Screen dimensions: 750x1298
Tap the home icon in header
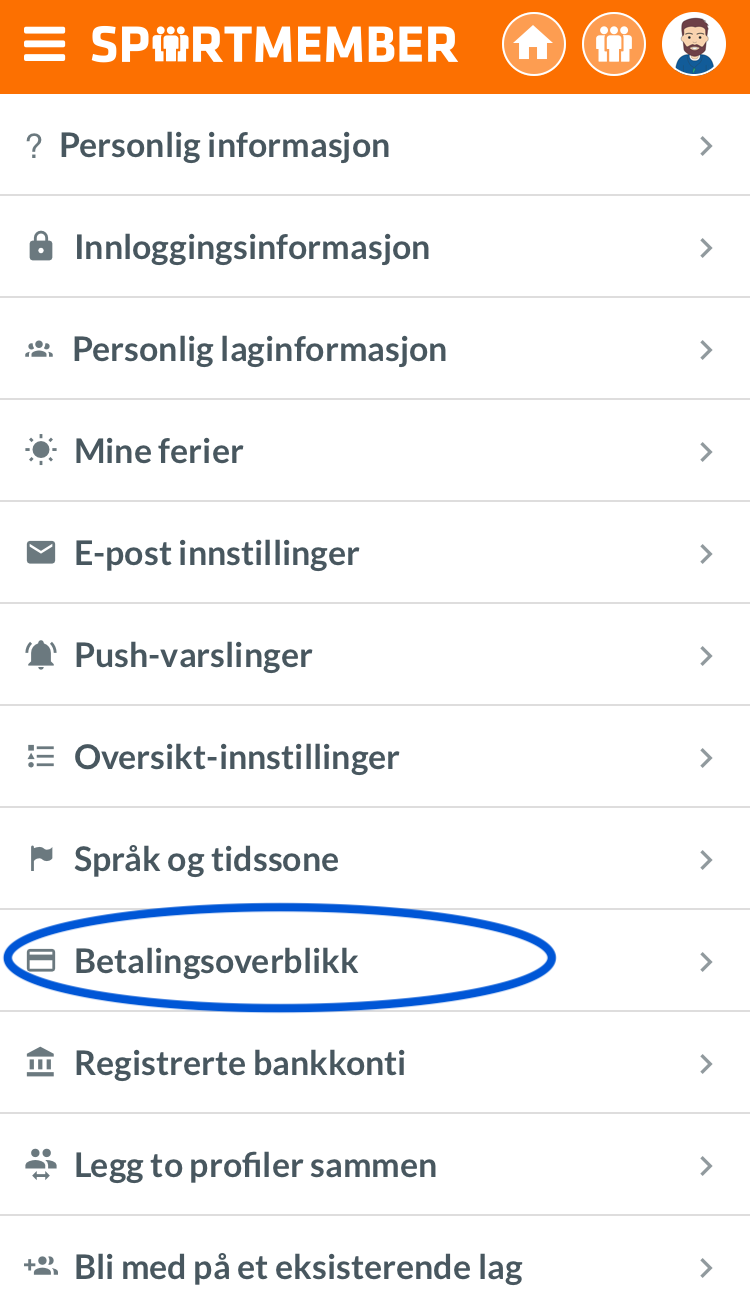[534, 45]
